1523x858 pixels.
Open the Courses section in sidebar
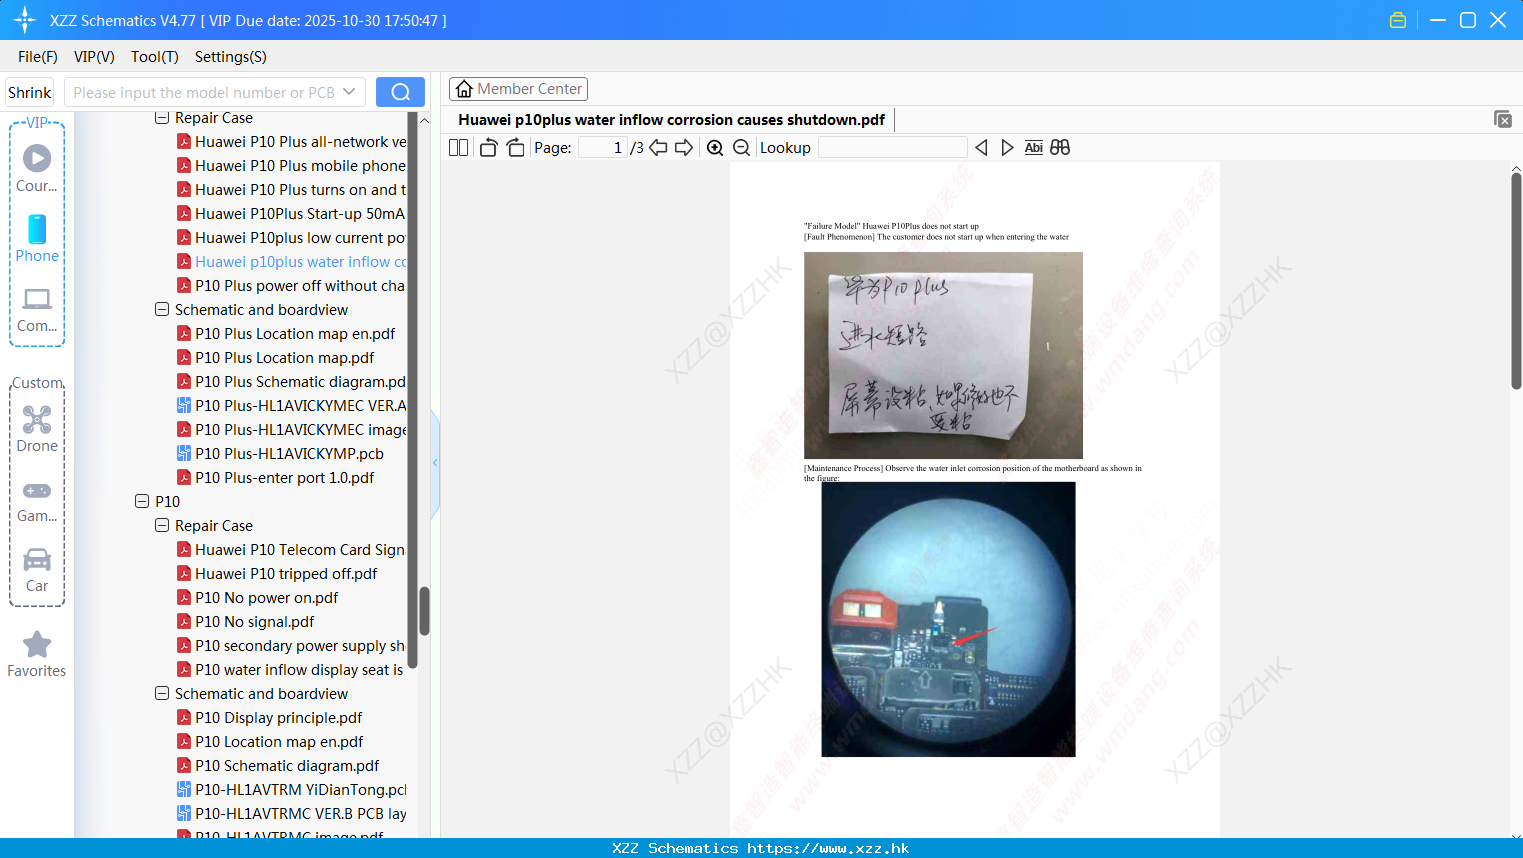pos(37,168)
